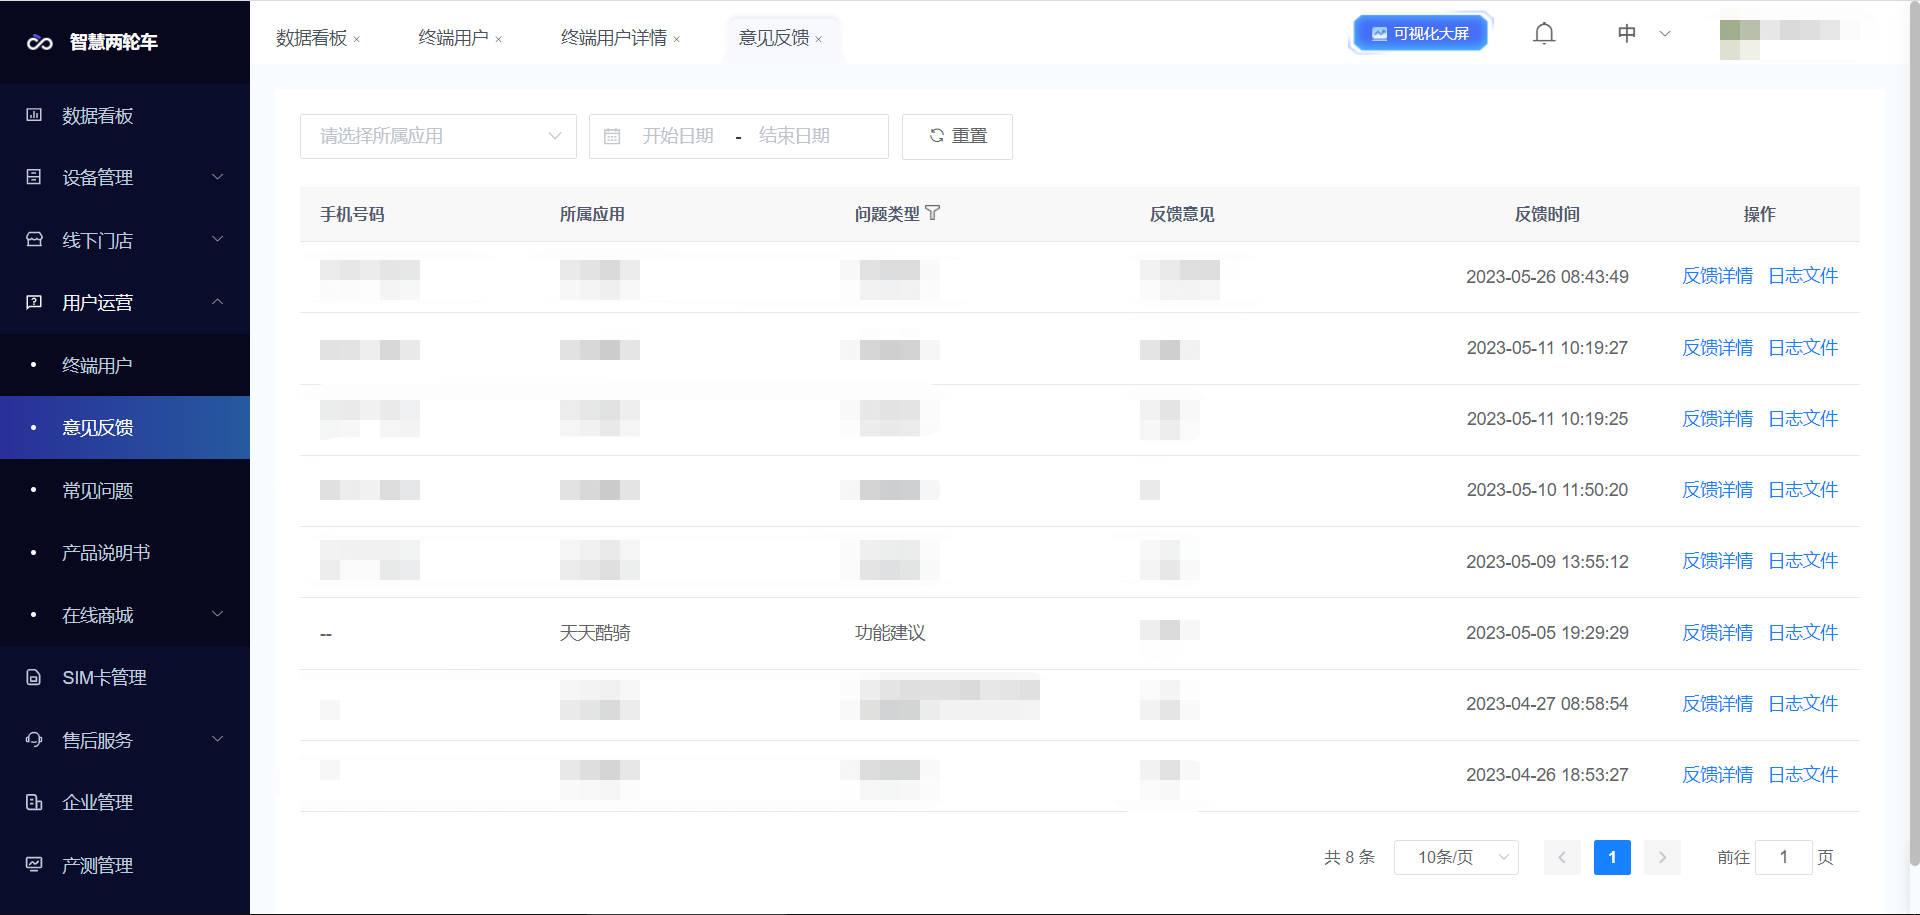Click the notification bell icon
Viewport: 1920px width, 915px height.
click(1544, 34)
